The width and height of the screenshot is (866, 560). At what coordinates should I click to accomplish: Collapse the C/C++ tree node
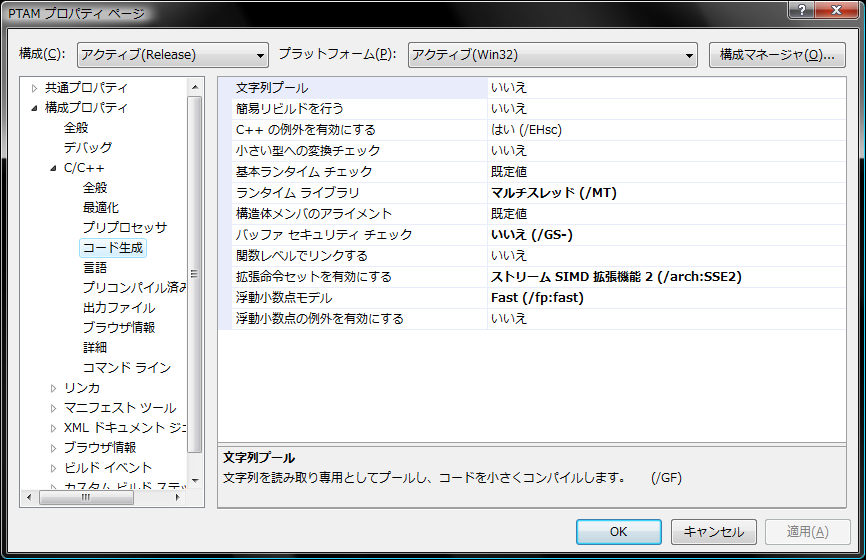point(53,168)
